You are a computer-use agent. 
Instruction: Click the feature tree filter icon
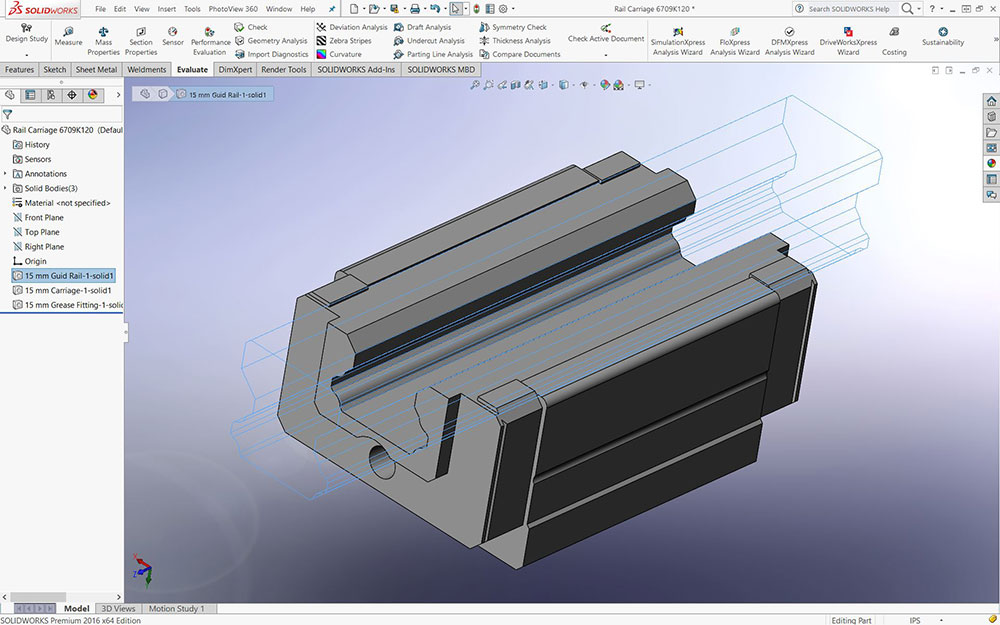coord(7,114)
